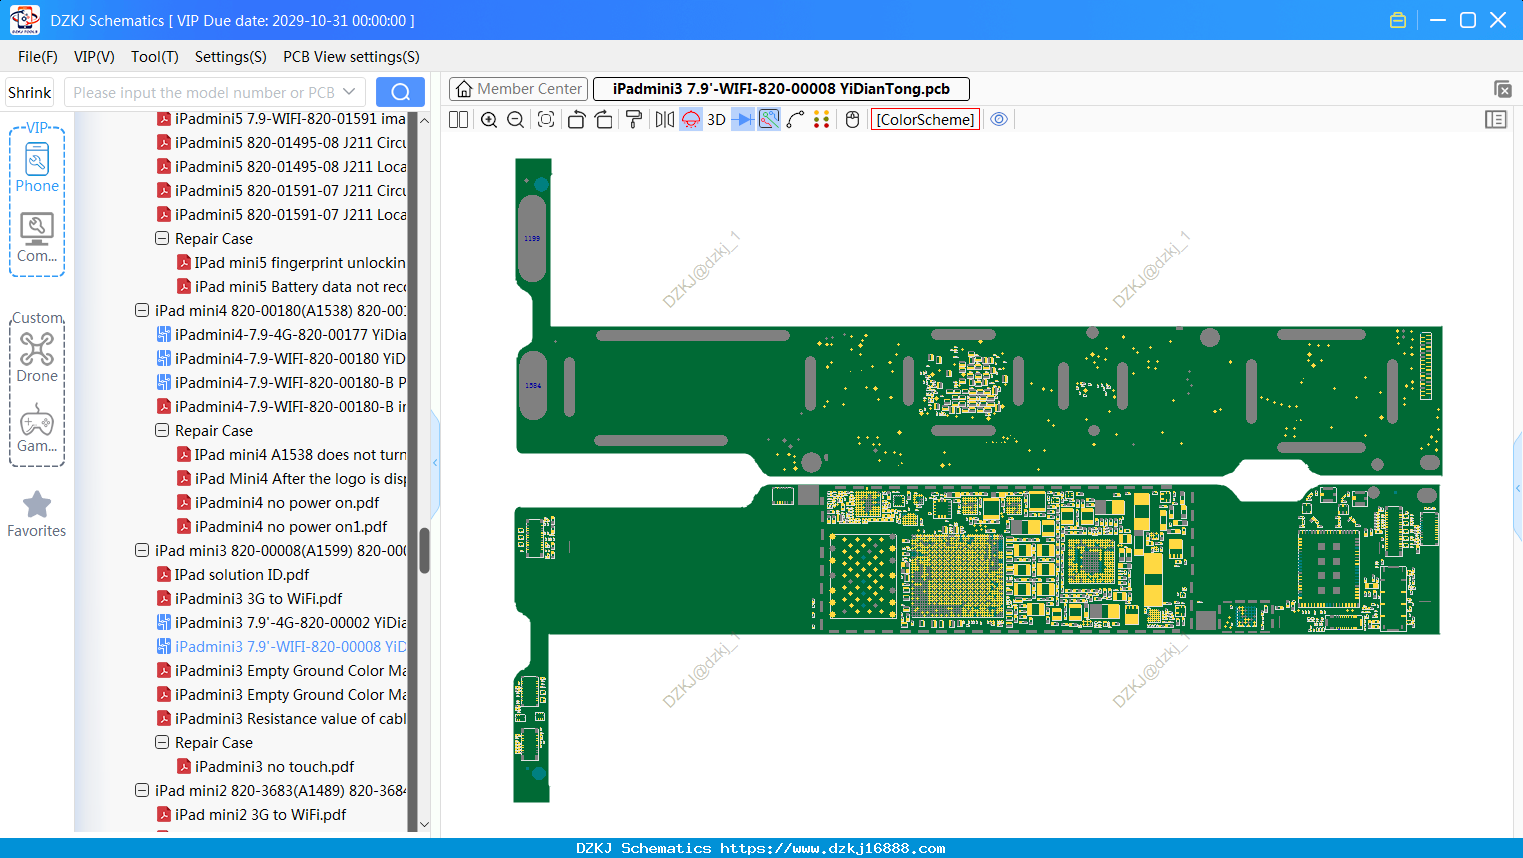Select the Drone category icon

(37, 357)
